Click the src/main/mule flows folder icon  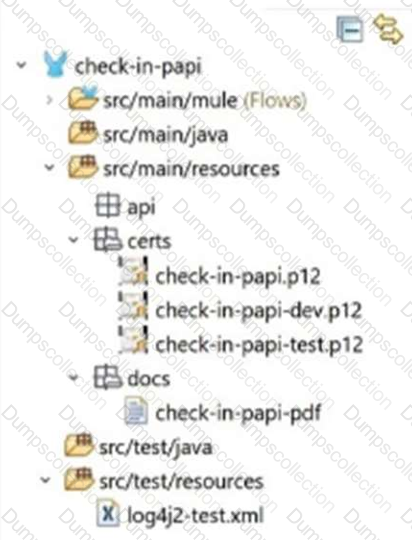point(83,97)
